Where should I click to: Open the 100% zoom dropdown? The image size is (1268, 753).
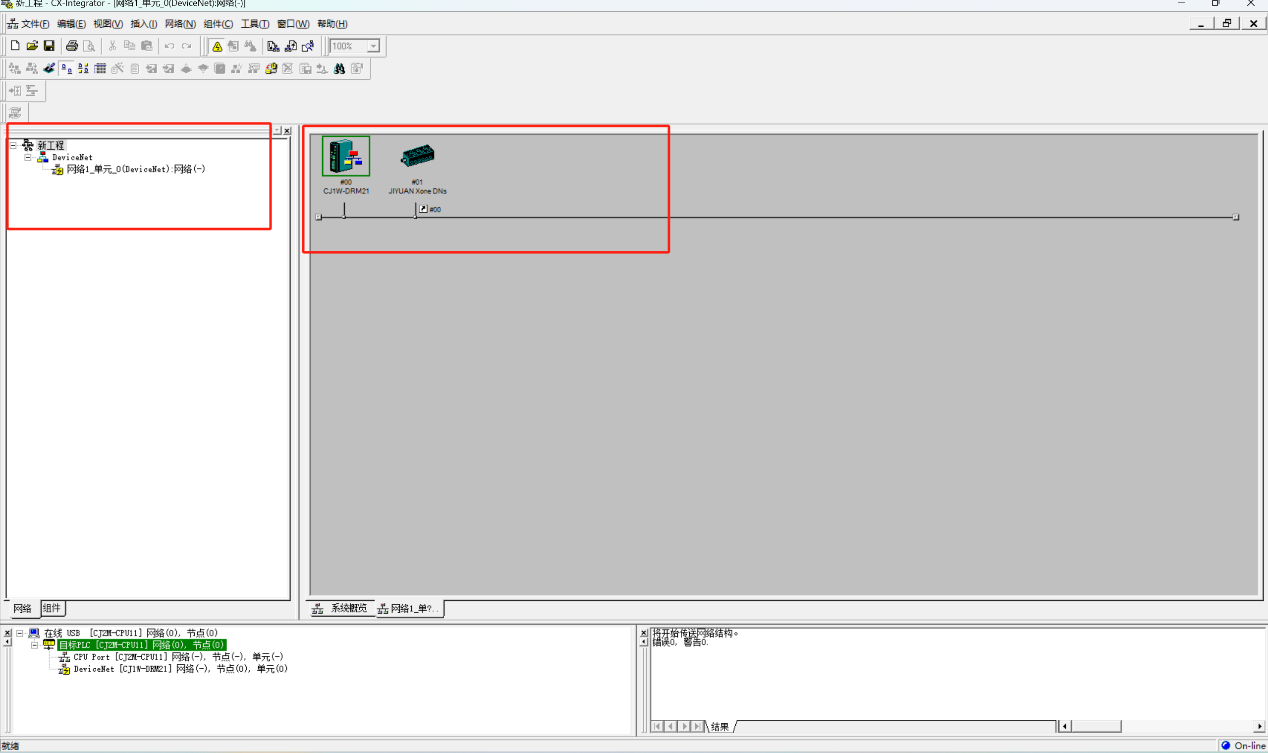[x=374, y=46]
